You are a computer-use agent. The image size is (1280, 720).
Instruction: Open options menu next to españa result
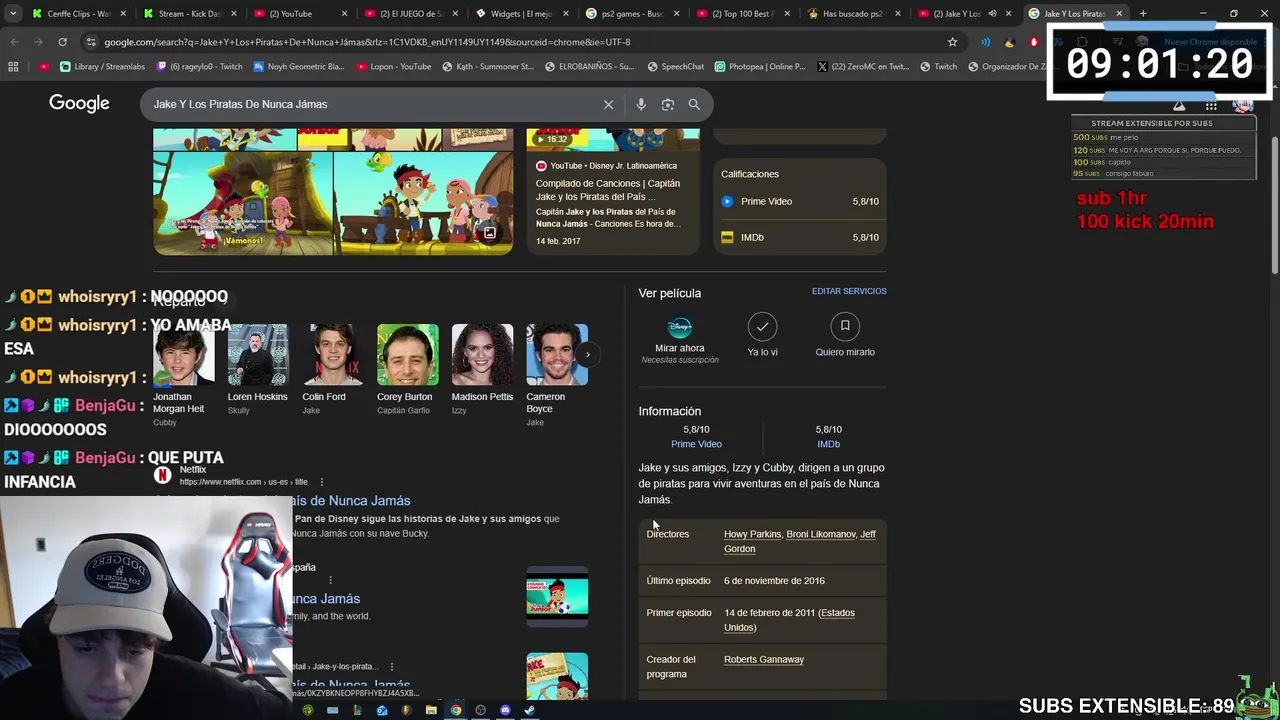click(330, 580)
